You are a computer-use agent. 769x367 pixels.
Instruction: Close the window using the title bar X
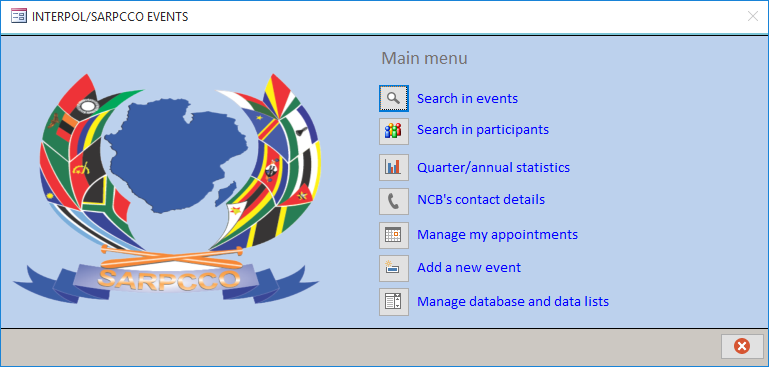(x=752, y=16)
